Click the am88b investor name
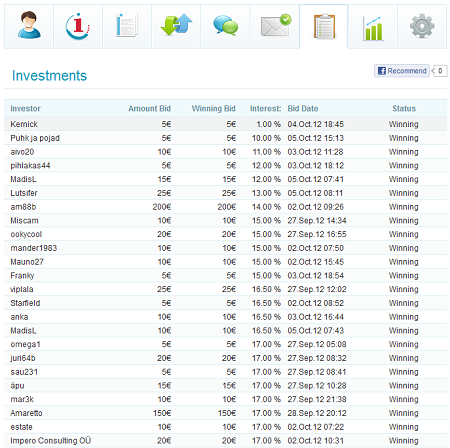 [x=23, y=207]
